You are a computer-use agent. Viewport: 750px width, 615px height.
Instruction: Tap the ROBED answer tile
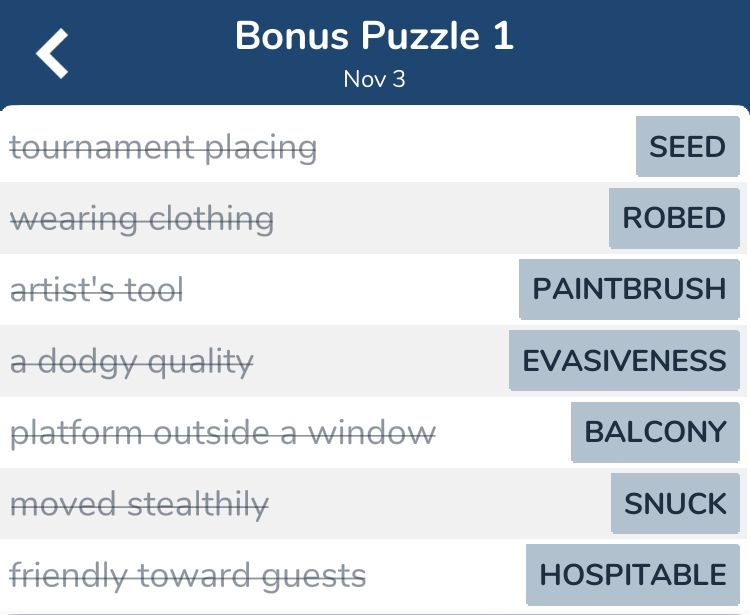674,218
